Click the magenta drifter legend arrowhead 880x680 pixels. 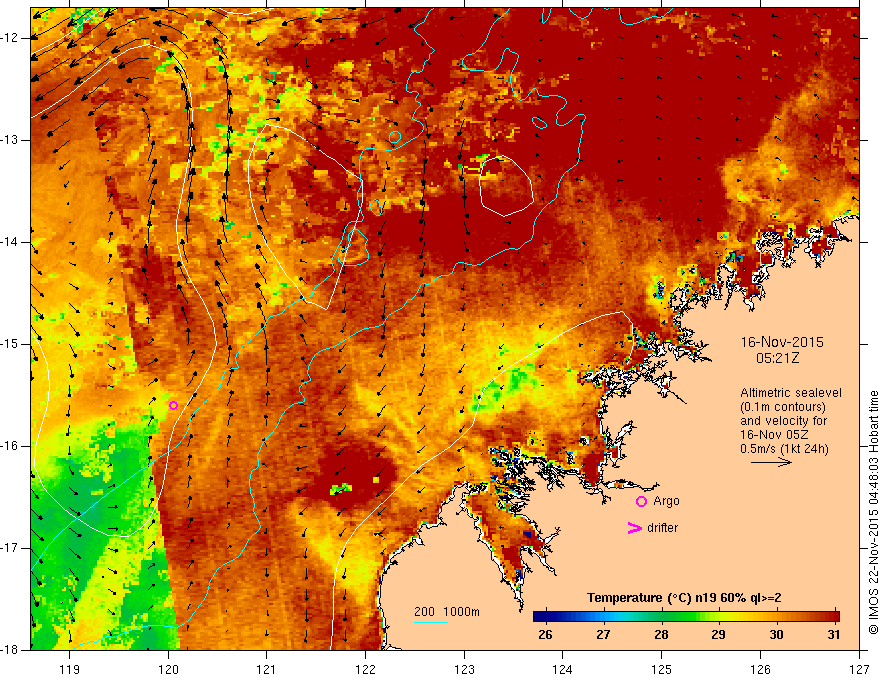coord(635,528)
